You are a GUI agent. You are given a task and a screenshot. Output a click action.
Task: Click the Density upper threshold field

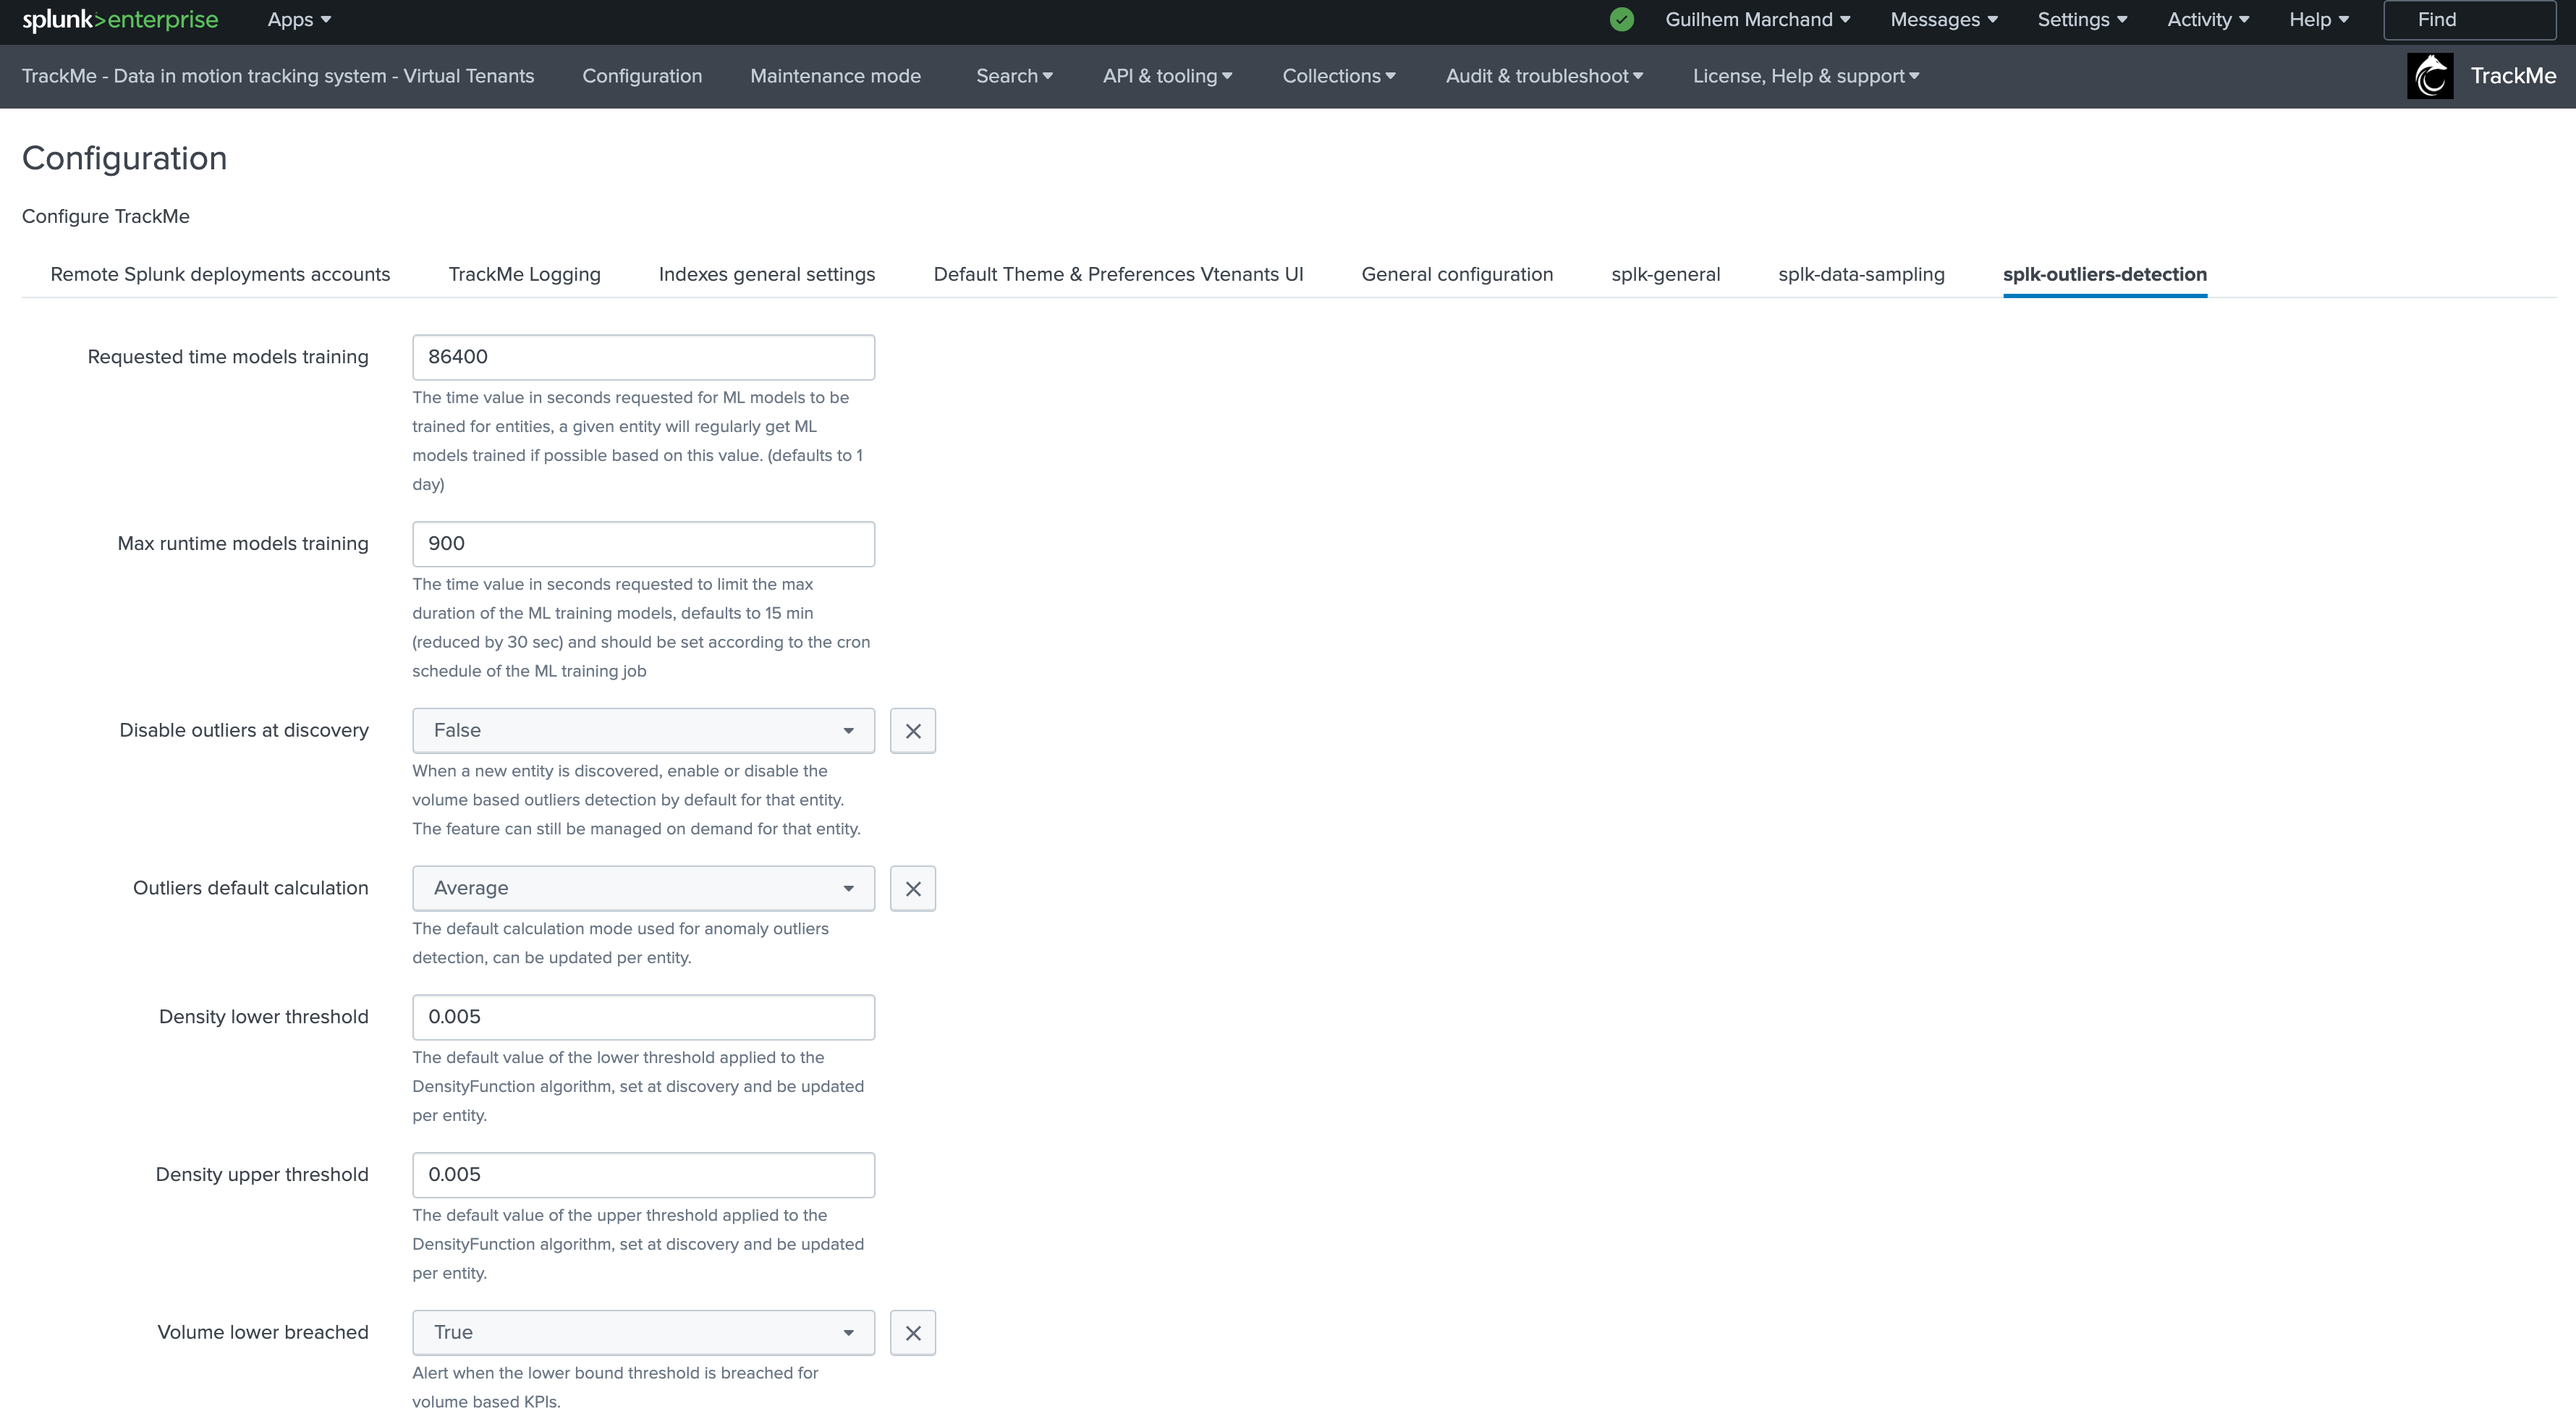pyautogui.click(x=643, y=1175)
